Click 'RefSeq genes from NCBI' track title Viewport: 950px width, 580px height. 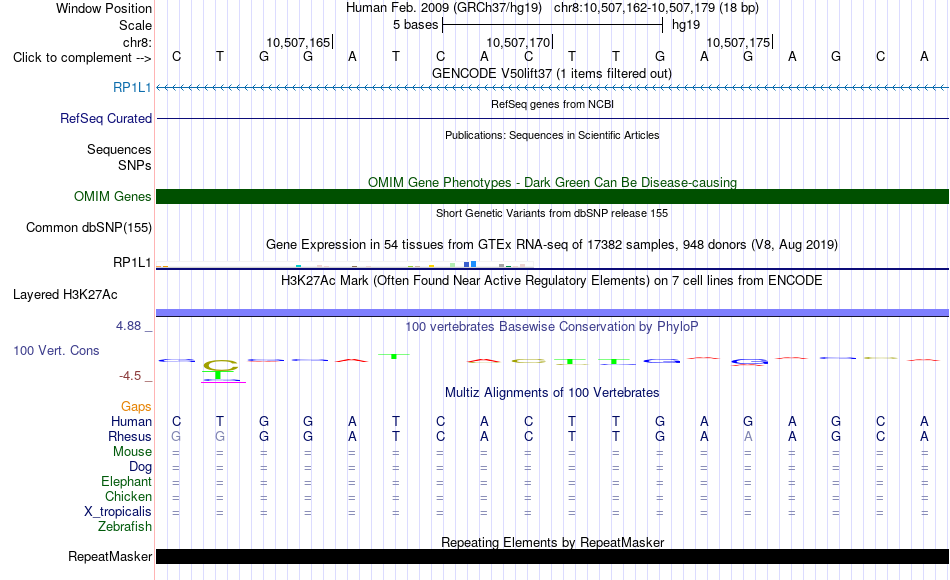[x=553, y=104]
